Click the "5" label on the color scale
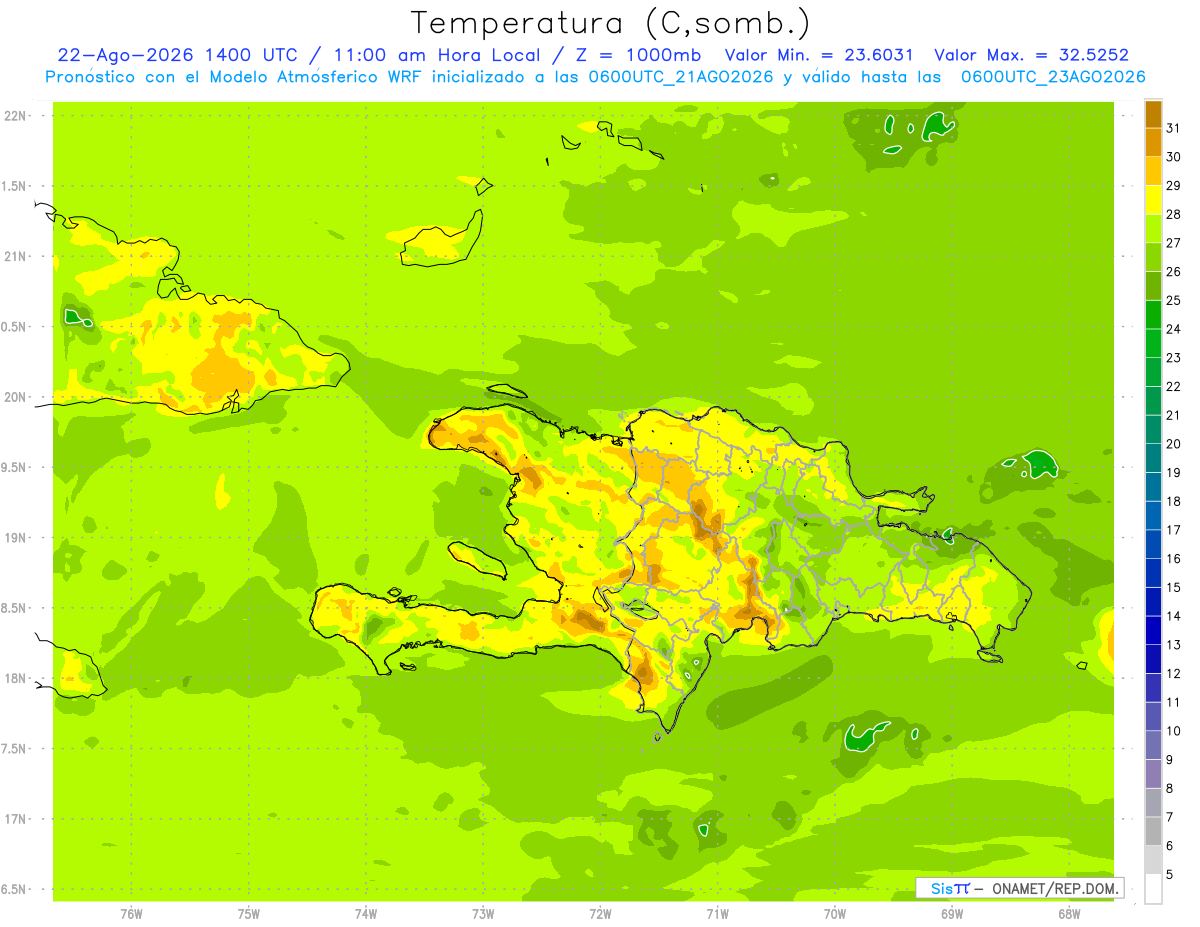 [x=1170, y=874]
